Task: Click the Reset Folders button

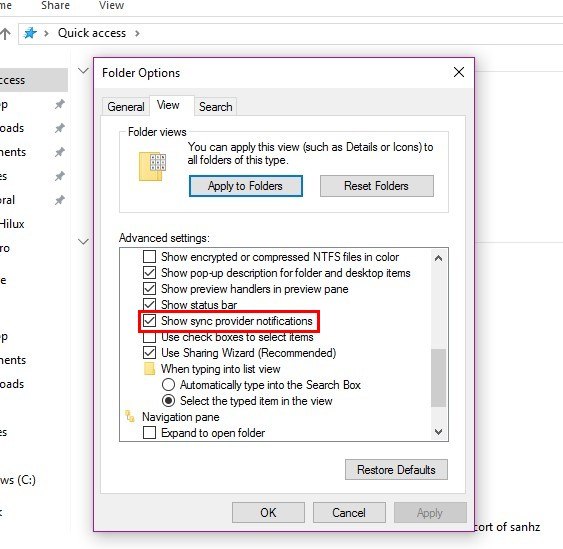Action: (376, 186)
